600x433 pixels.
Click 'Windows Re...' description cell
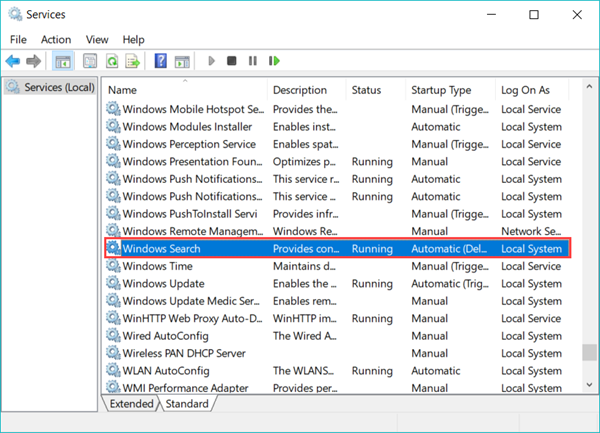[305, 231]
